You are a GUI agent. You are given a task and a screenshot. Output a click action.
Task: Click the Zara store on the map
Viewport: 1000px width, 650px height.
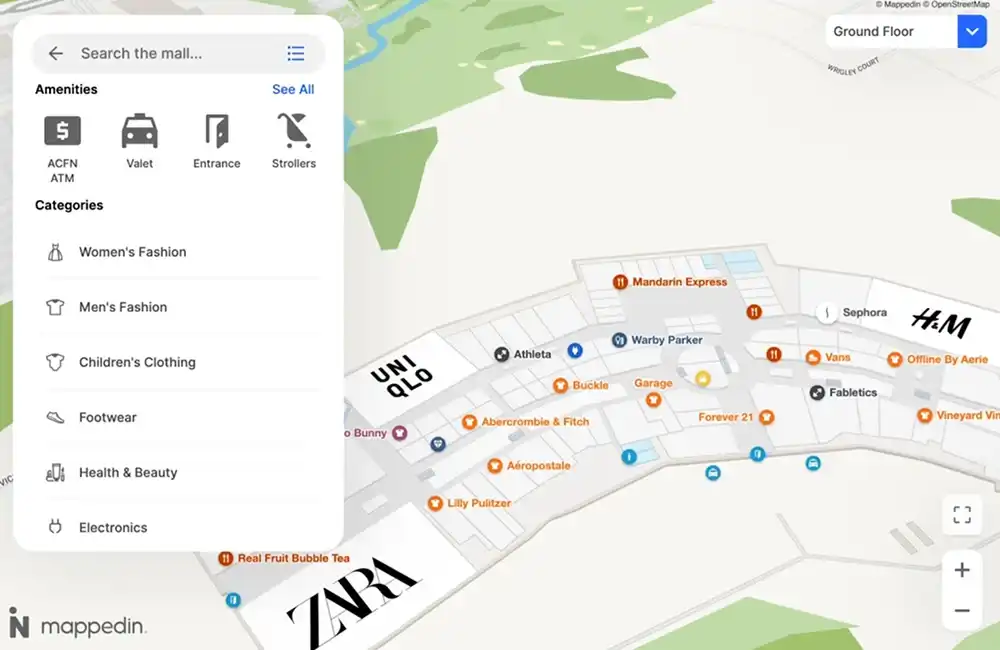[x=352, y=602]
